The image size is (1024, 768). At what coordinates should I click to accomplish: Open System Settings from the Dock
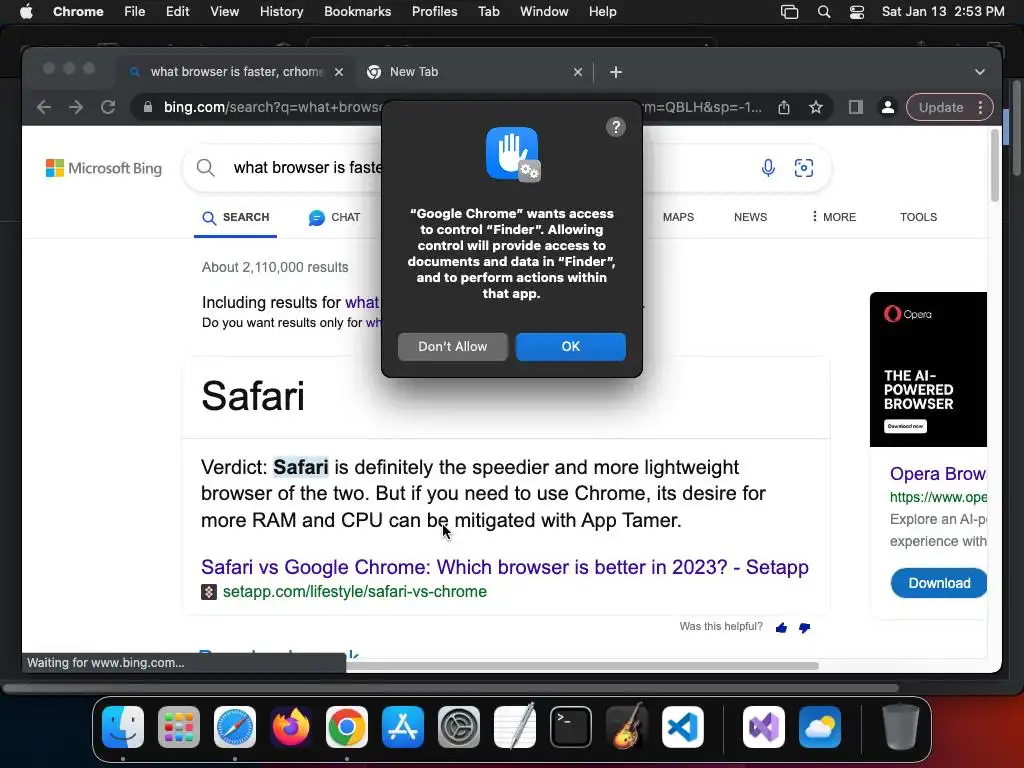pyautogui.click(x=459, y=727)
